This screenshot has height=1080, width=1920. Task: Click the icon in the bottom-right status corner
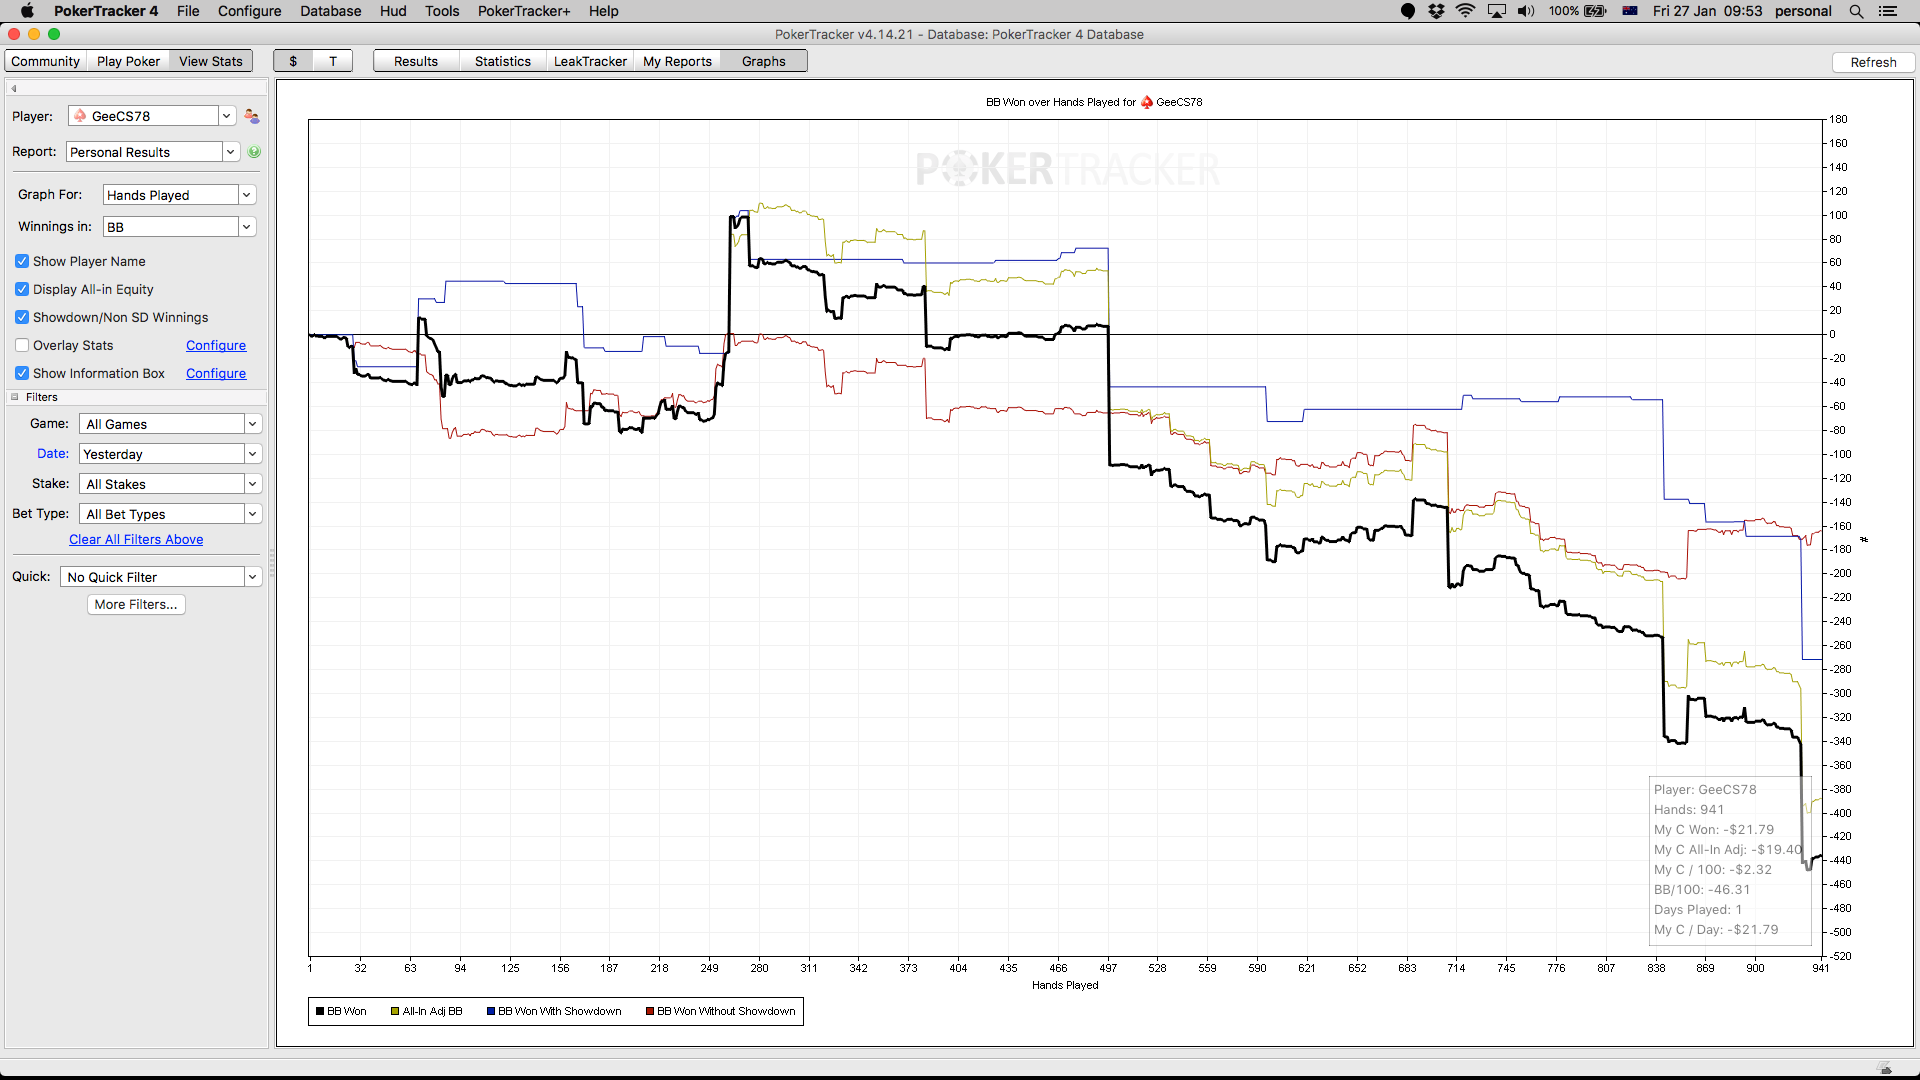pyautogui.click(x=1885, y=1068)
